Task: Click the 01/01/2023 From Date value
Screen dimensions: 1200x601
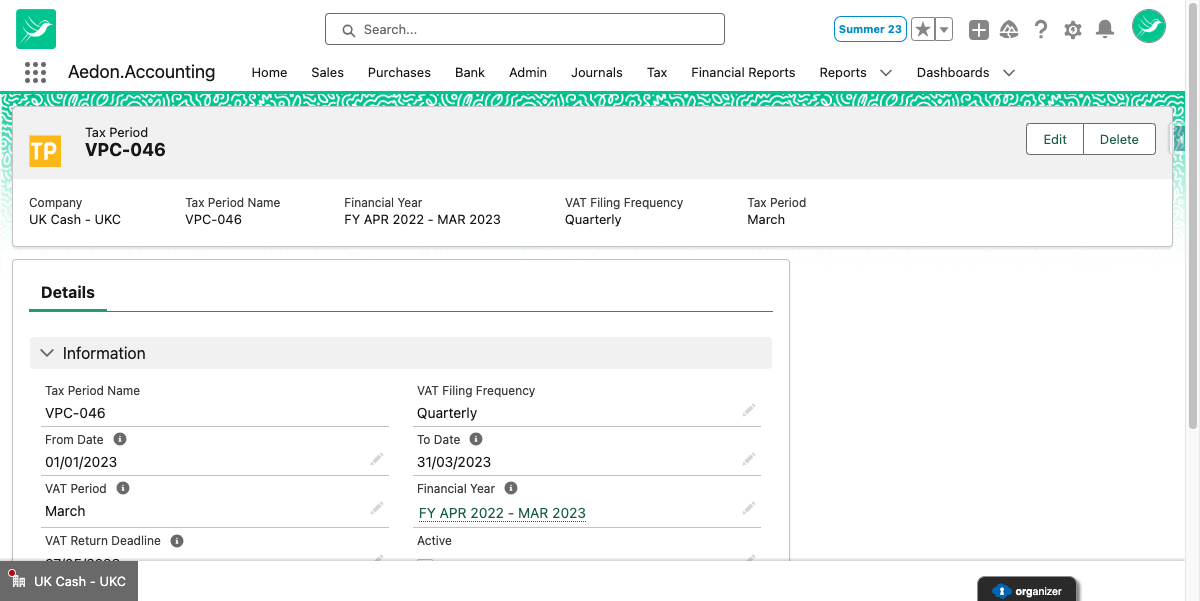Action: (81, 462)
